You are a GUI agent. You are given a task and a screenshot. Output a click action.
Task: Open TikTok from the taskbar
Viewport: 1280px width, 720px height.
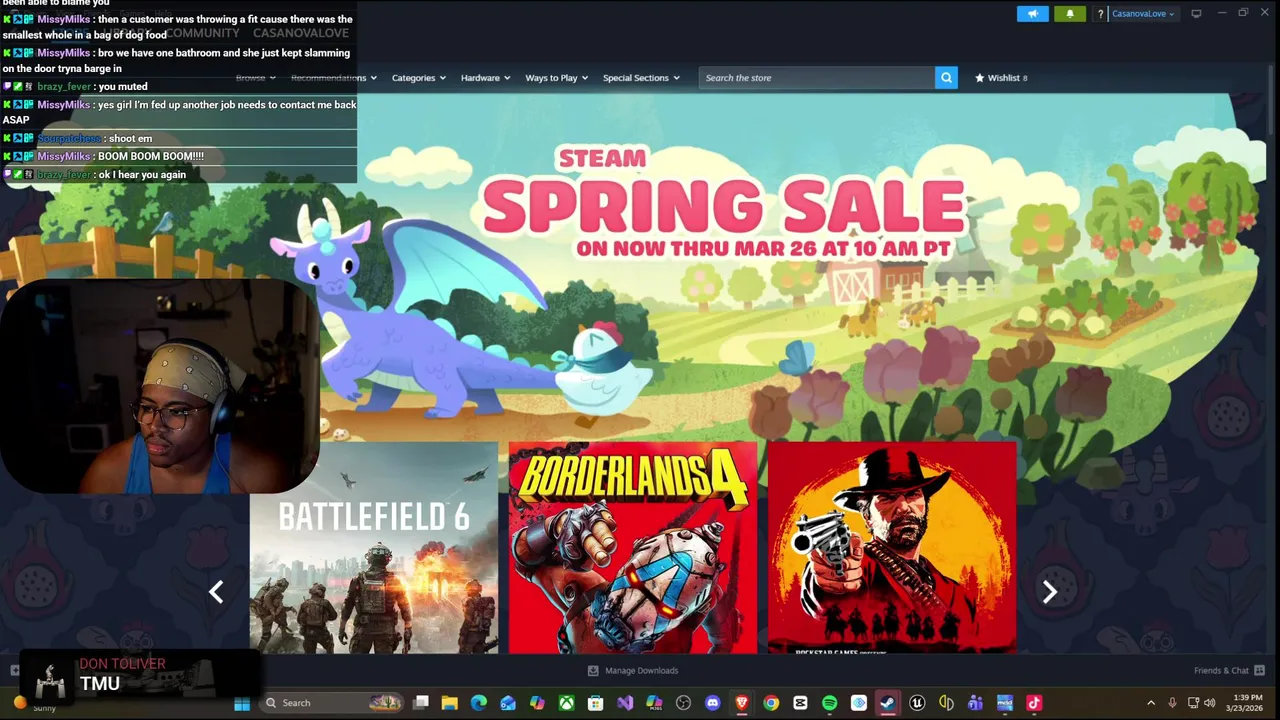[1034, 703]
